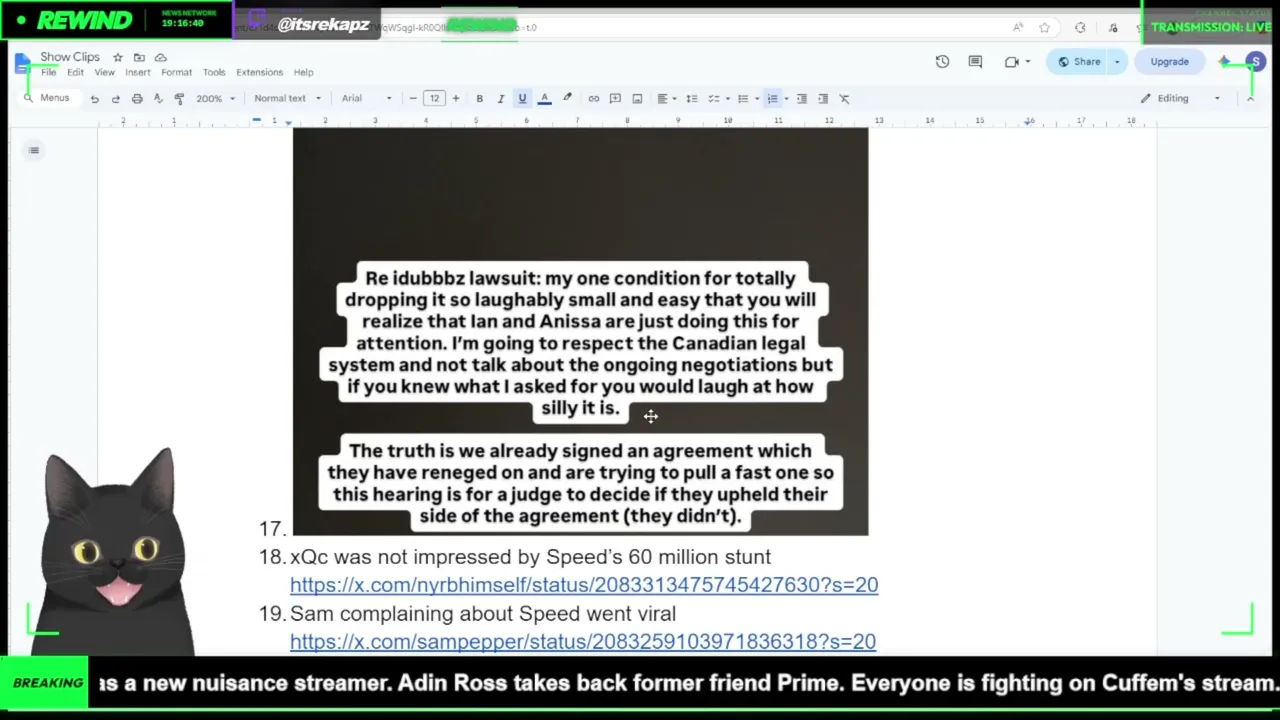Open the Help menu
The image size is (1280, 720).
pos(303,72)
